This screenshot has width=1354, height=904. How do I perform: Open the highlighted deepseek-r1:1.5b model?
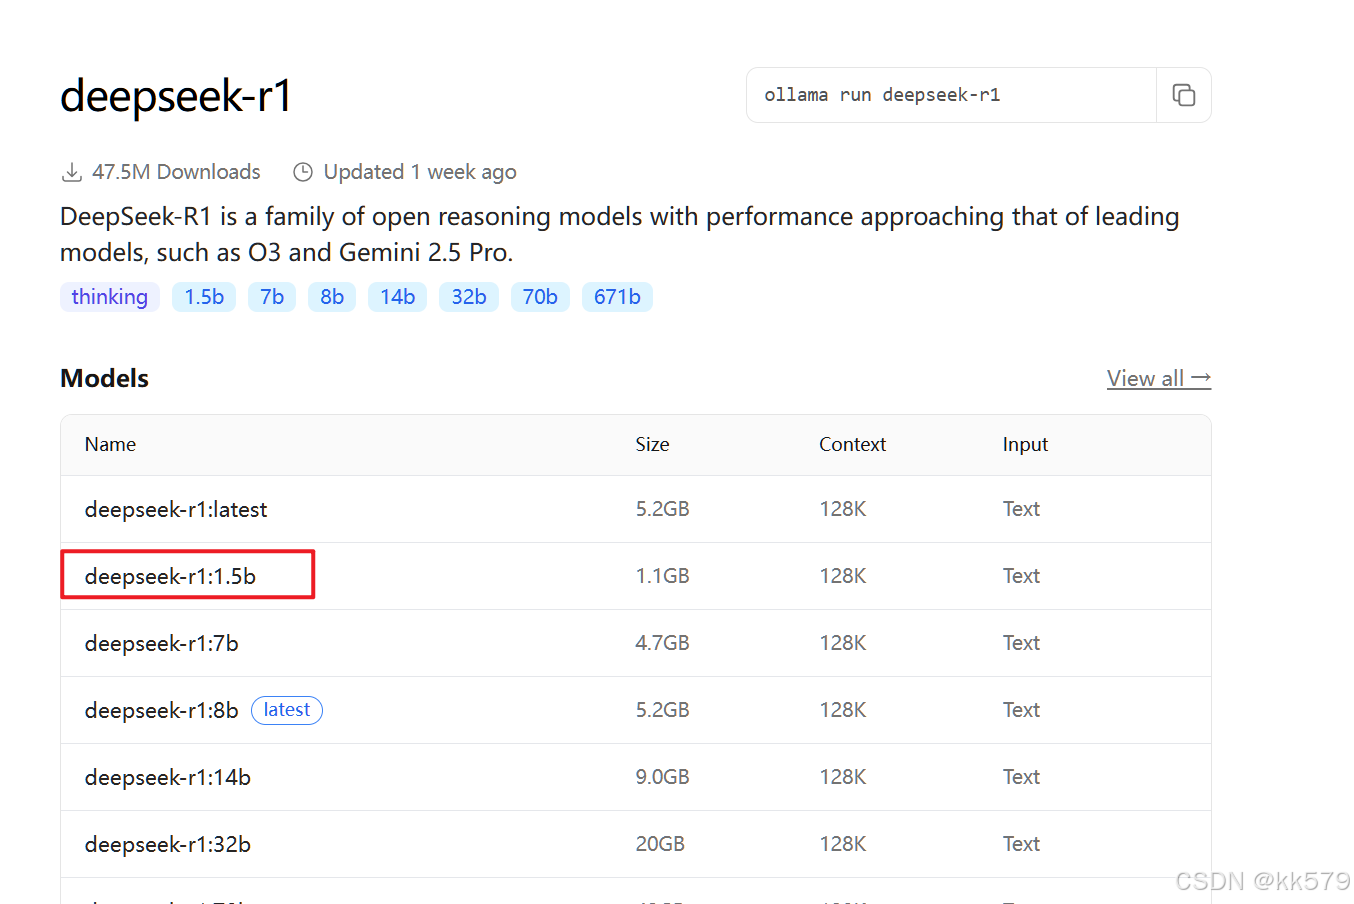coord(170,576)
